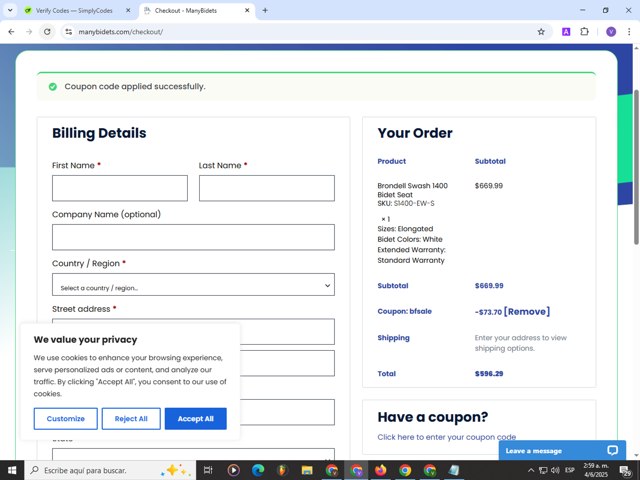This screenshot has height=480, width=640.
Task: Close the Verify Codes — SimplyCodes tab
Action: coord(128,10)
